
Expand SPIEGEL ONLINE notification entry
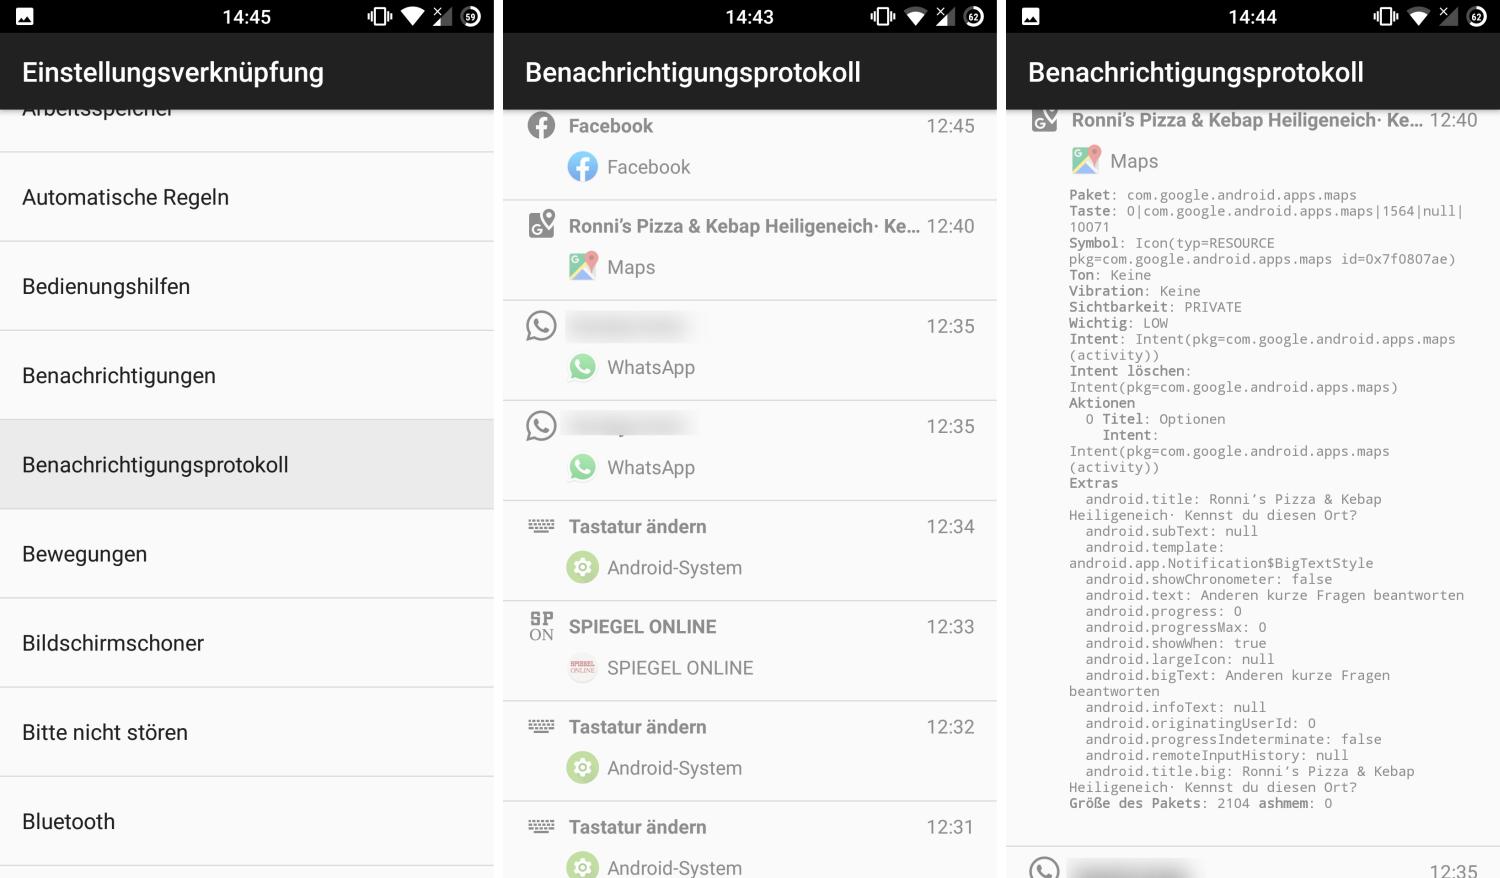(750, 651)
